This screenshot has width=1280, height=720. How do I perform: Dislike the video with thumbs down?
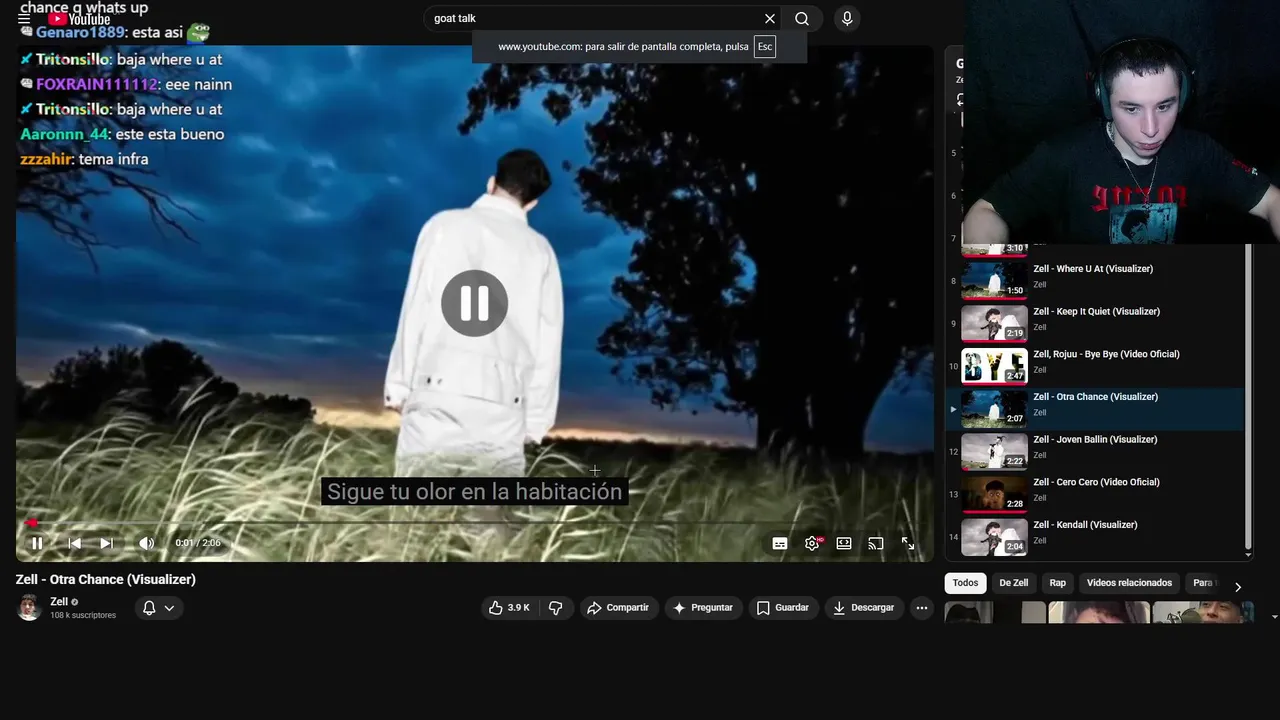[556, 608]
